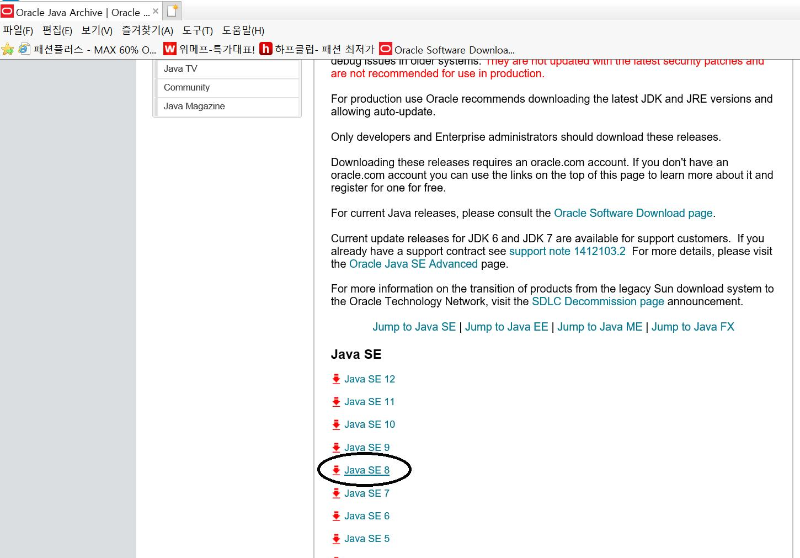Click Jump to Java FX
The image size is (800, 558).
[692, 327]
